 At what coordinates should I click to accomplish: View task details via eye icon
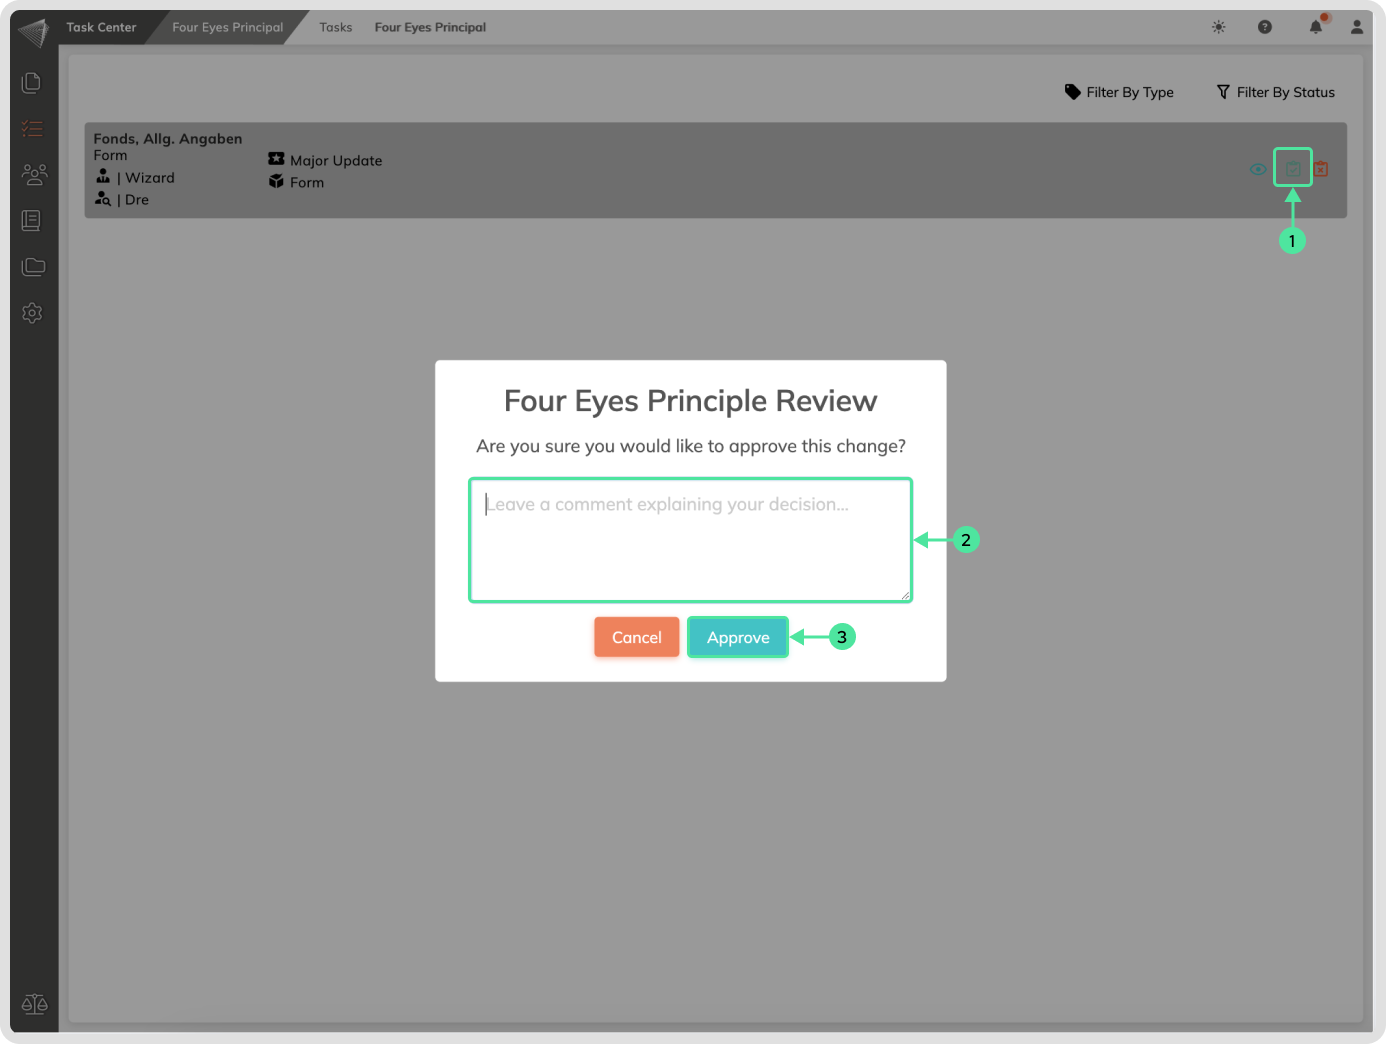click(1258, 169)
